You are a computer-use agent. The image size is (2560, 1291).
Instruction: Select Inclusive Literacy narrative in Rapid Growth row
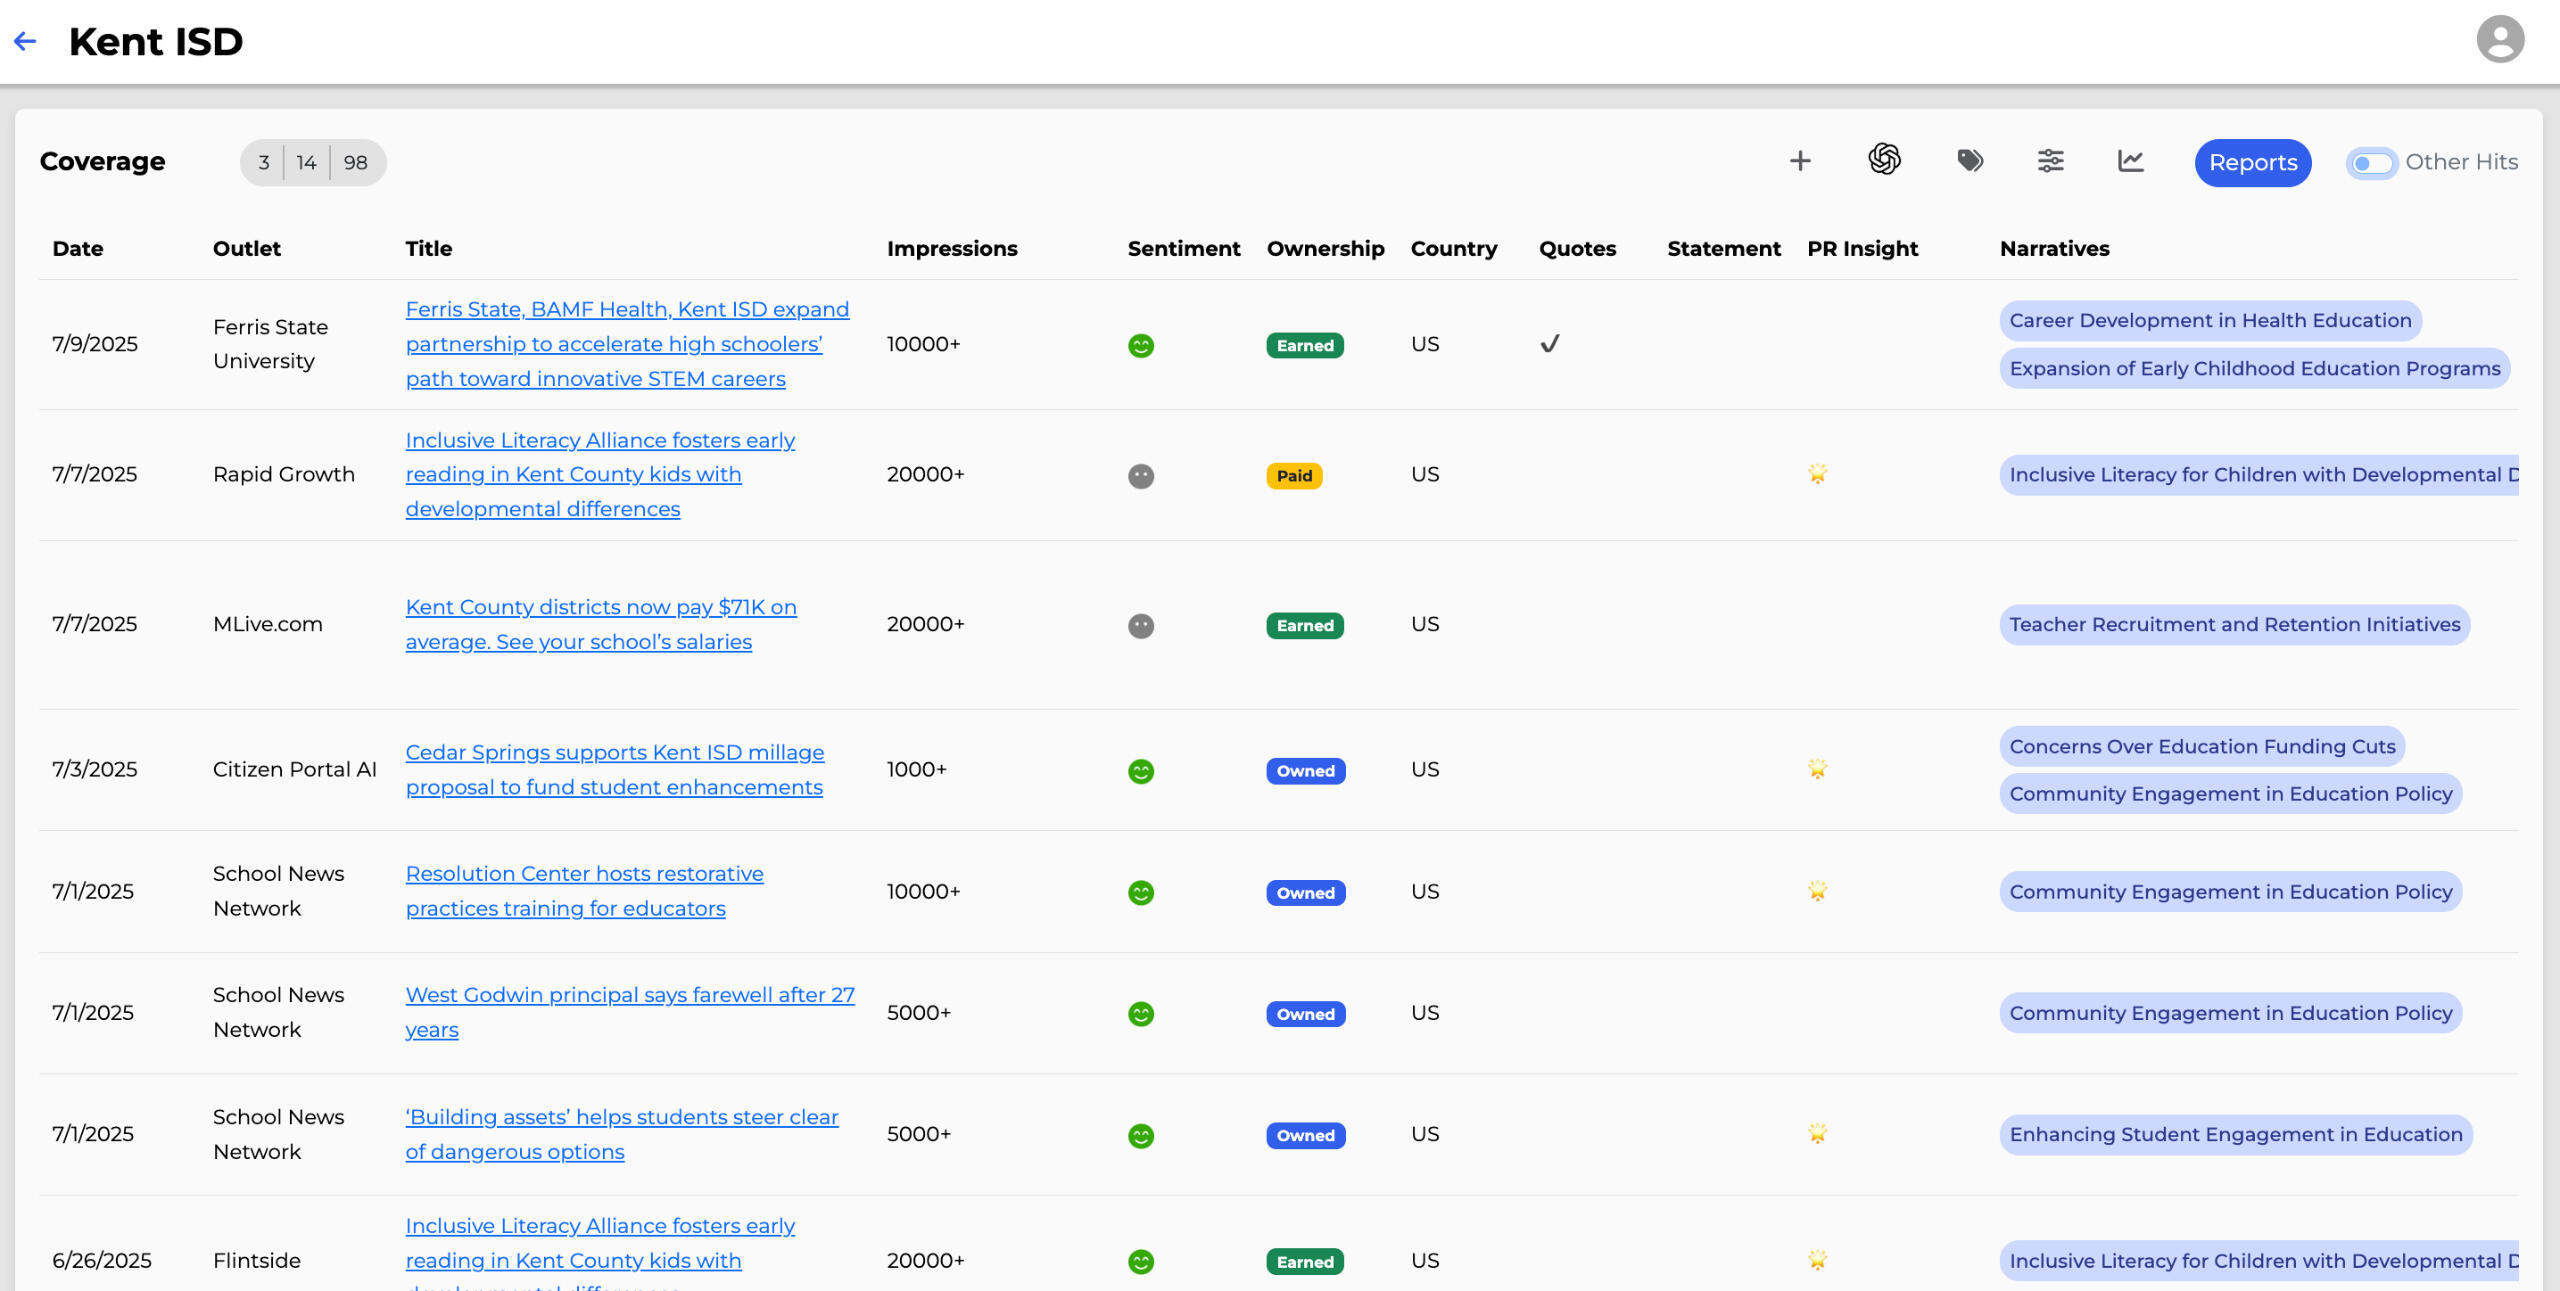[2259, 475]
